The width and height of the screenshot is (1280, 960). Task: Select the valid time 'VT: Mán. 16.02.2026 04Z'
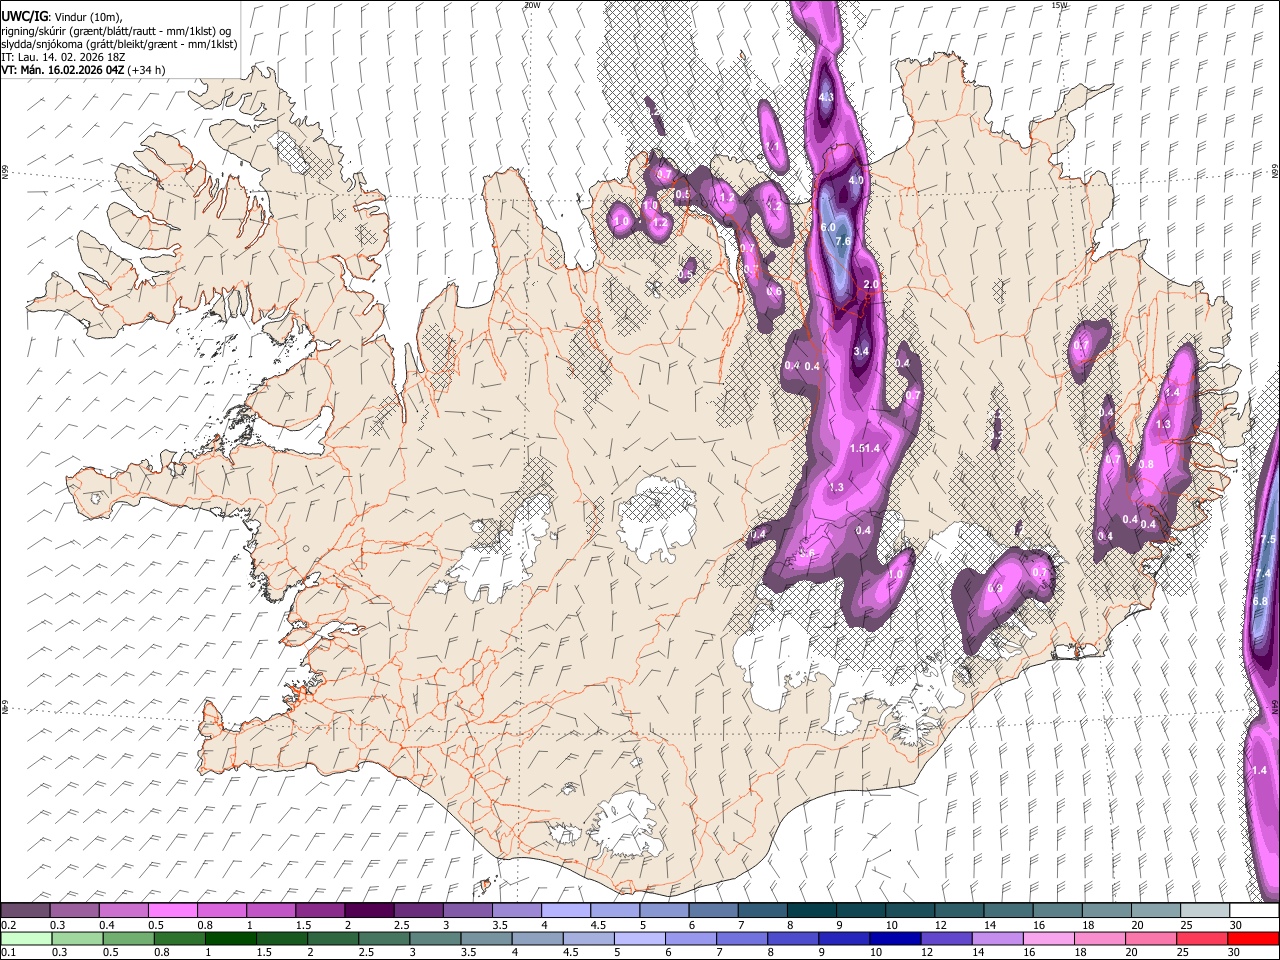(x=61, y=70)
